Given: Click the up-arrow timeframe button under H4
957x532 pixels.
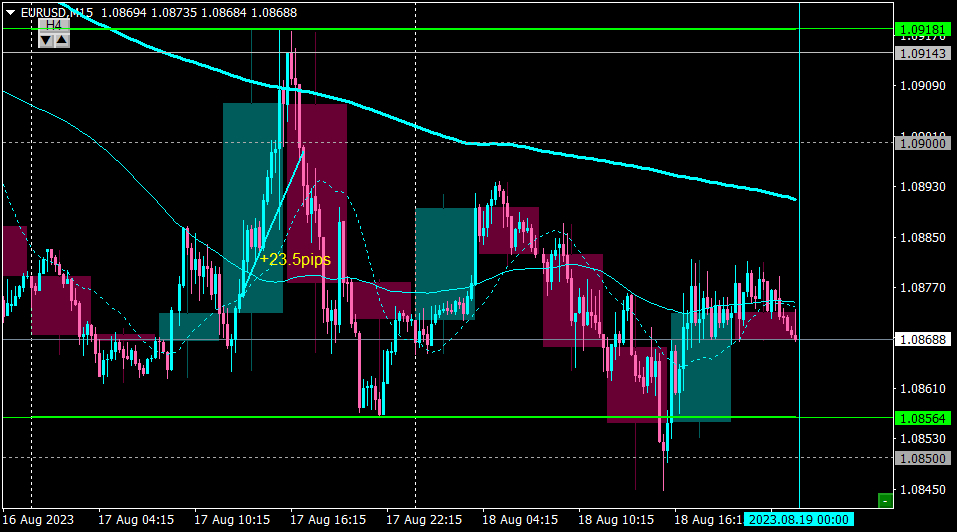Looking at the screenshot, I should pos(62,40).
